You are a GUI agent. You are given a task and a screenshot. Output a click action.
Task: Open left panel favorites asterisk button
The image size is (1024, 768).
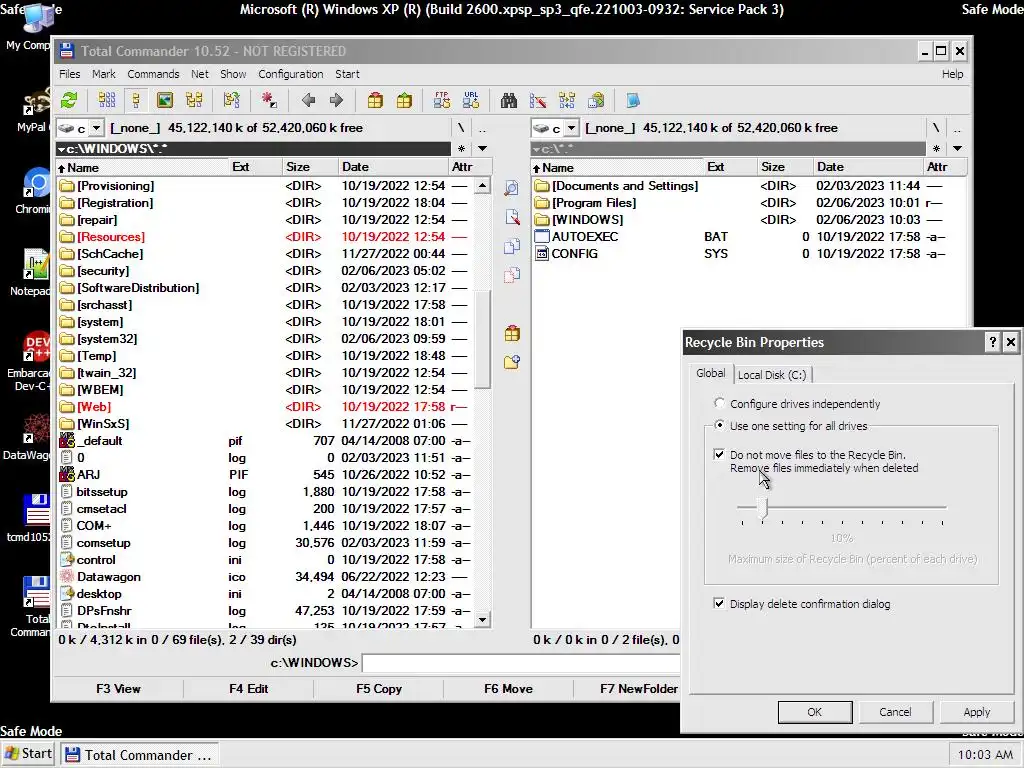tap(461, 148)
